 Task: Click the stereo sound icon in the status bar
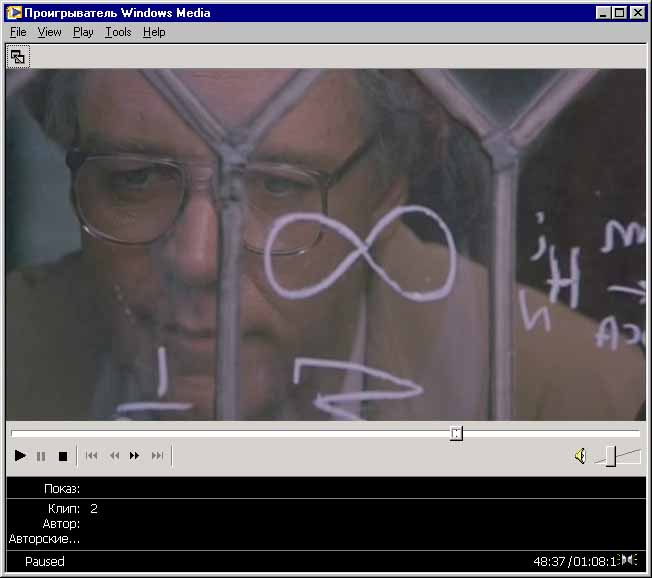628,560
